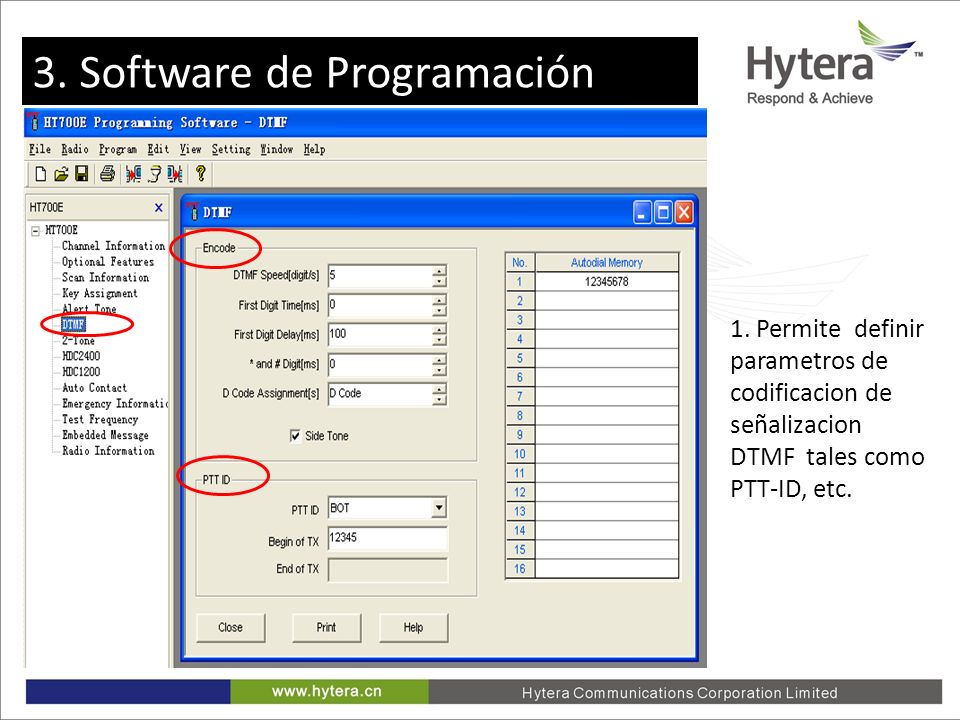Click the HT700E Programming Software title icon
The width and height of the screenshot is (960, 720).
34,122
